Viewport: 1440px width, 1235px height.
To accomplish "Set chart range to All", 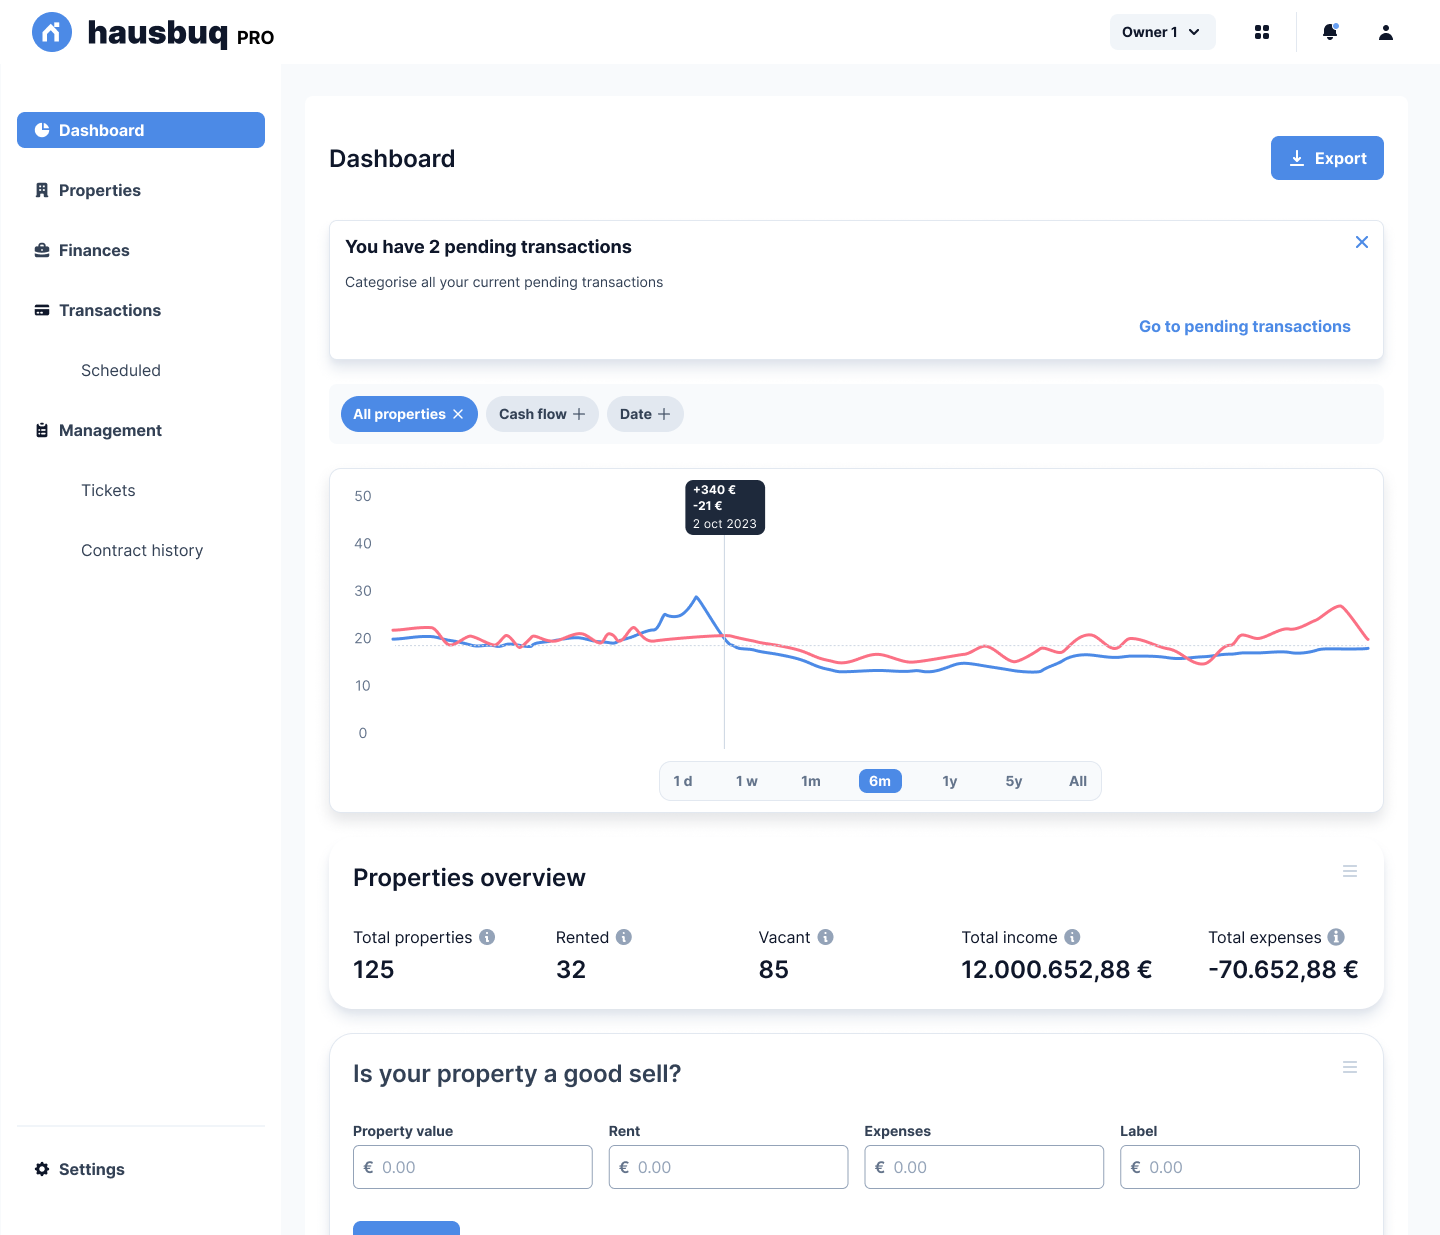I will pos(1077,781).
